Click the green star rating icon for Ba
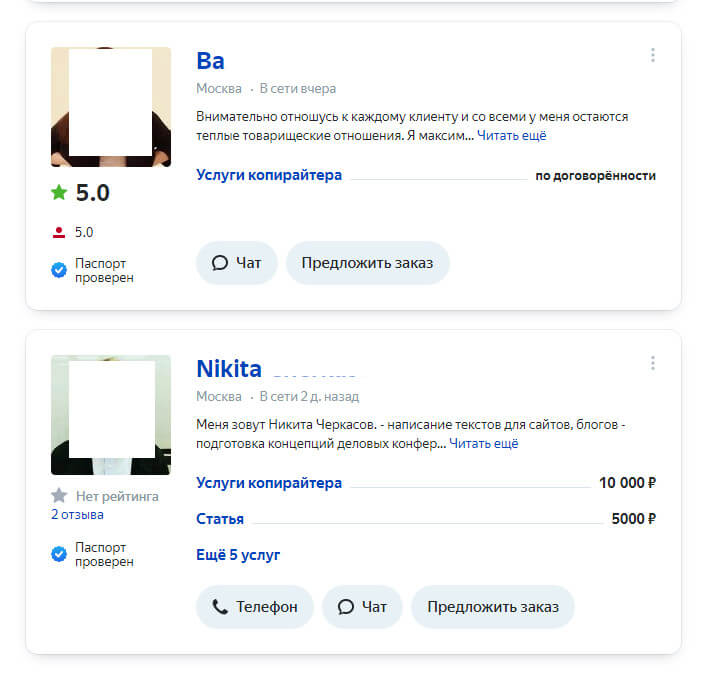 click(x=59, y=192)
